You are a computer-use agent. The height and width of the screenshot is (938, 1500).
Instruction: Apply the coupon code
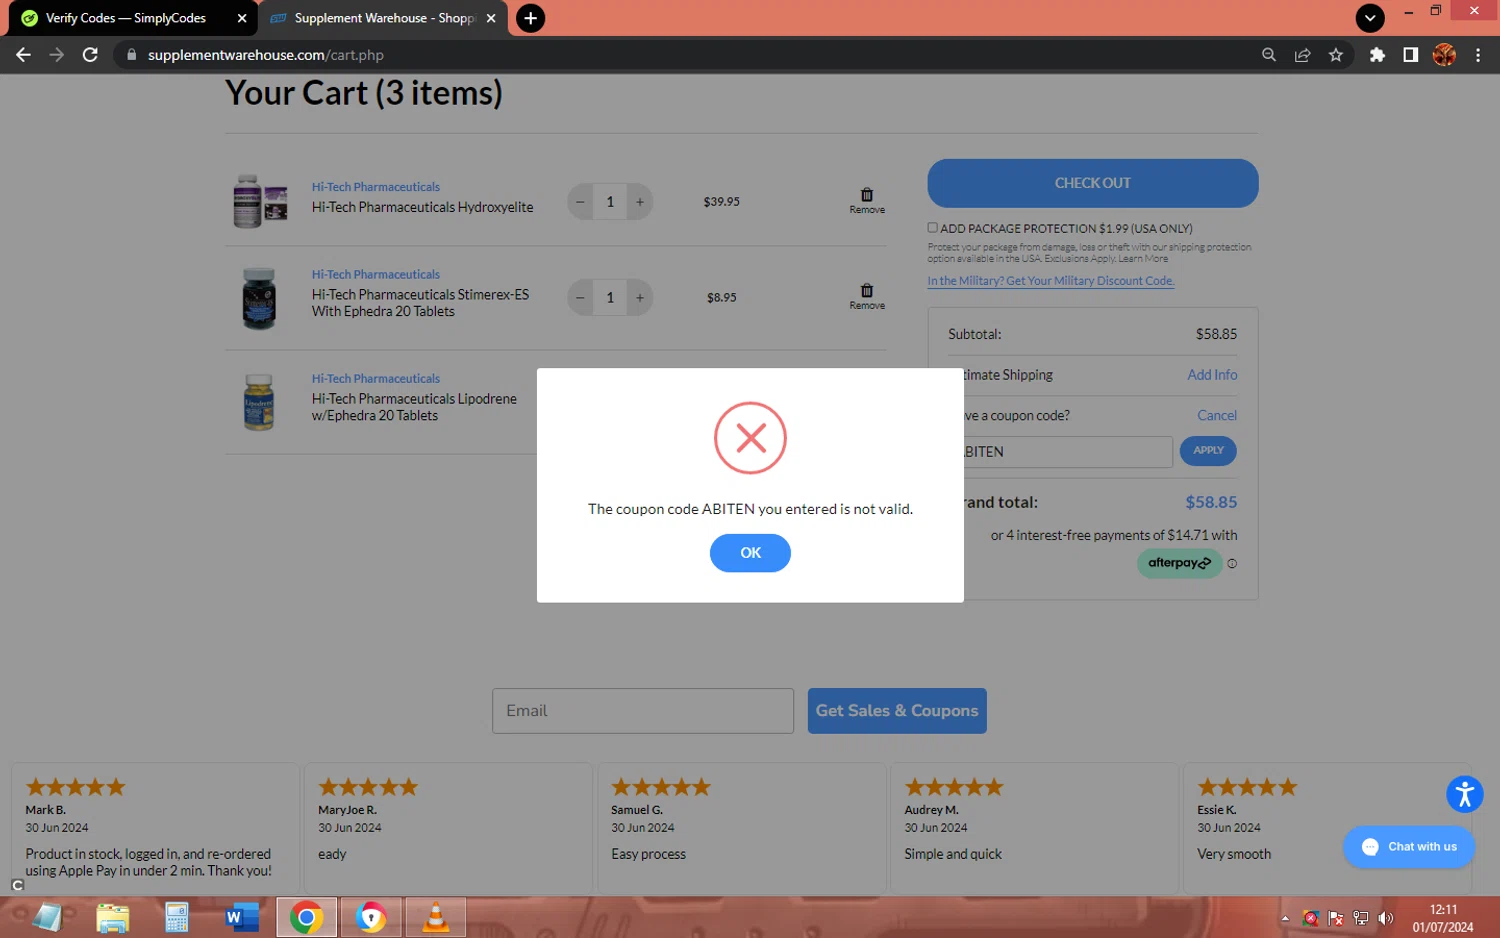(1208, 451)
